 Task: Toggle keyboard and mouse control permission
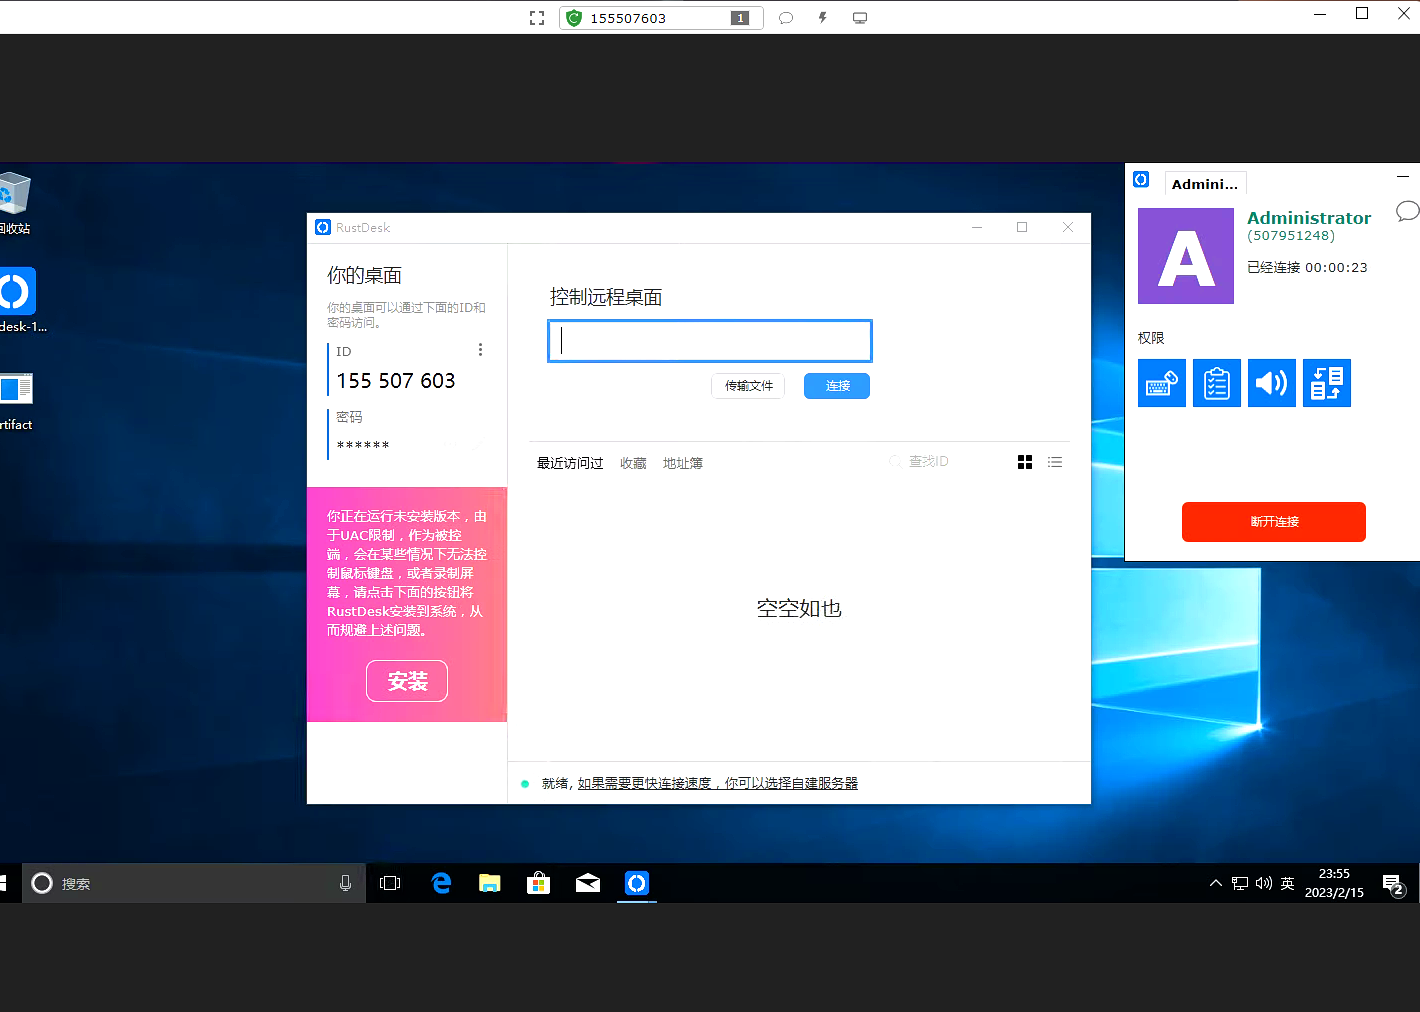pos(1162,383)
